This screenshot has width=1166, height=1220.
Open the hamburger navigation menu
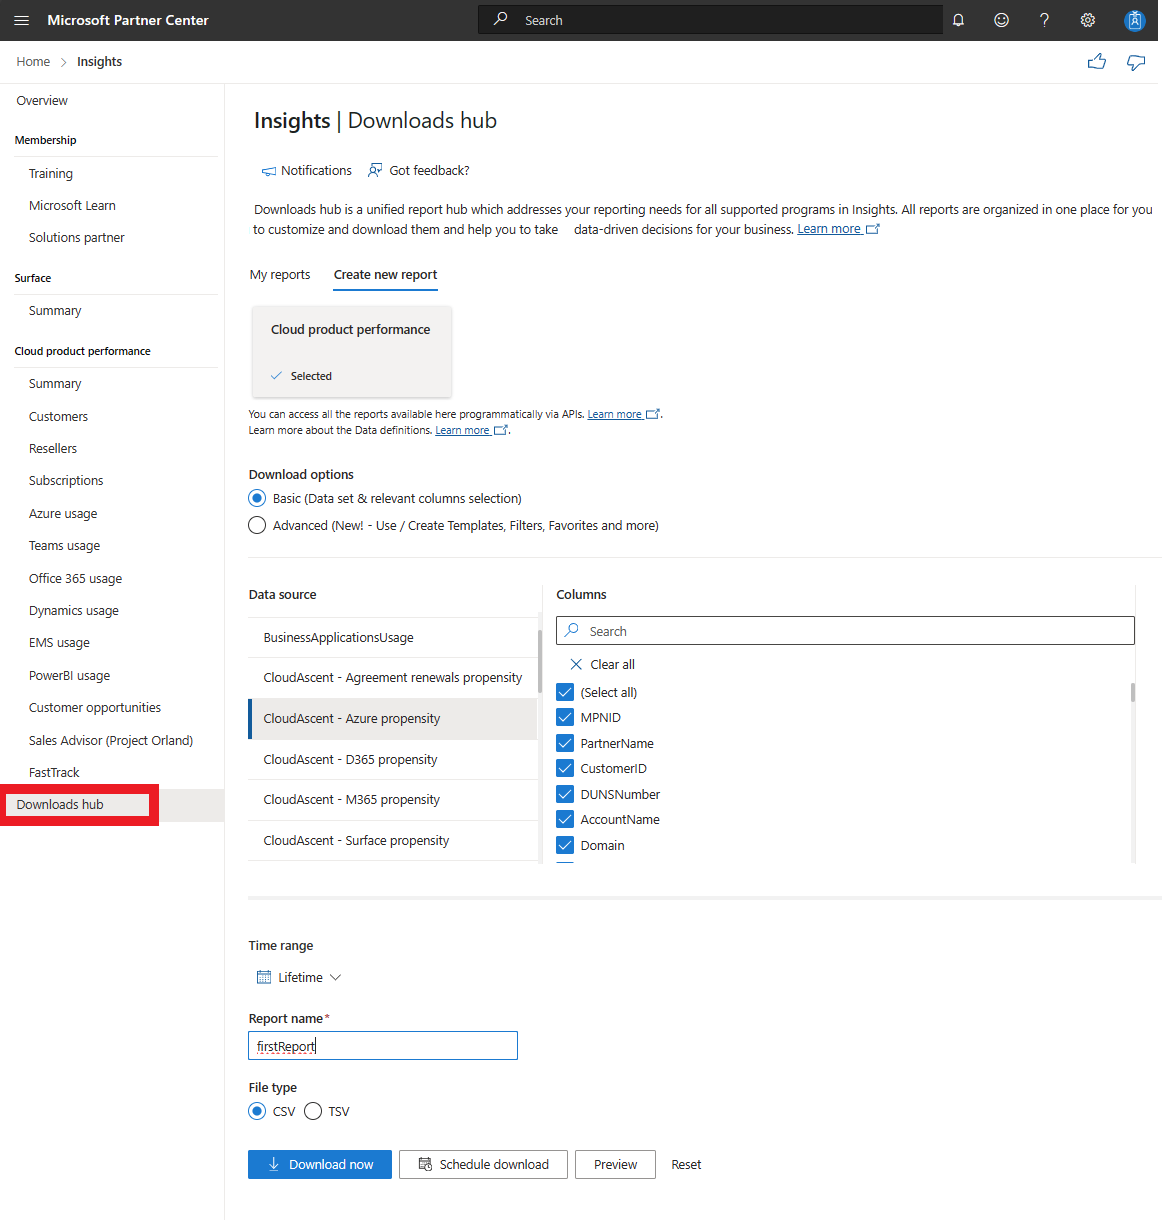tap(21, 20)
